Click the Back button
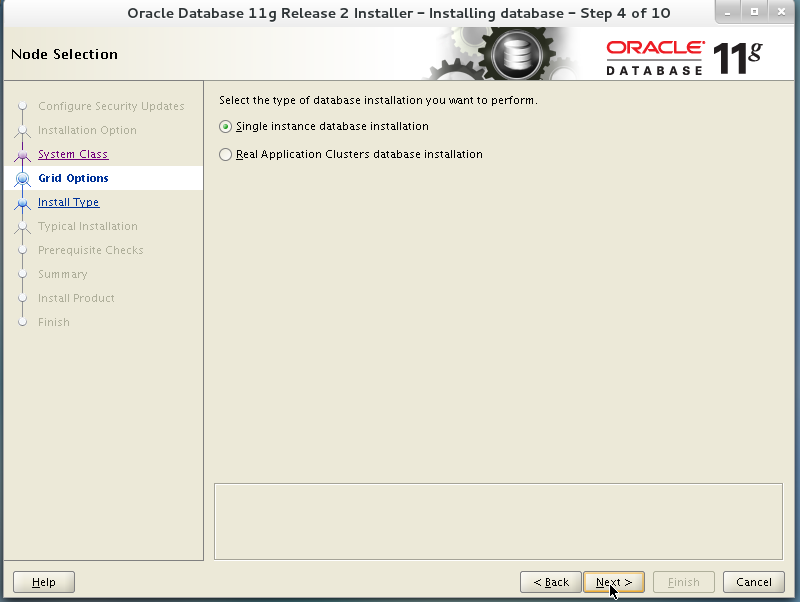This screenshot has width=800, height=602. 551,582
